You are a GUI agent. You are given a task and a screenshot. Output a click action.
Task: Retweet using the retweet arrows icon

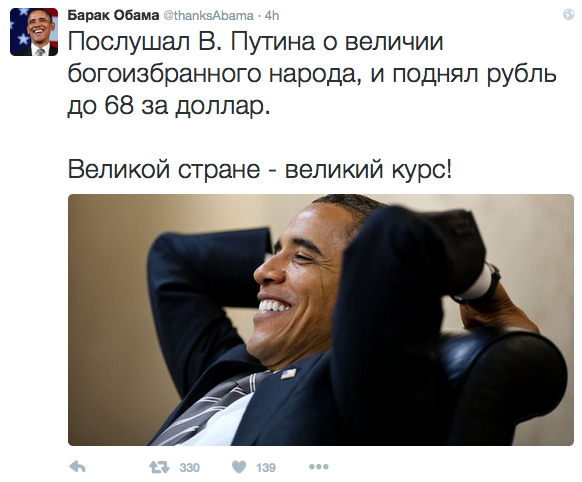159,467
